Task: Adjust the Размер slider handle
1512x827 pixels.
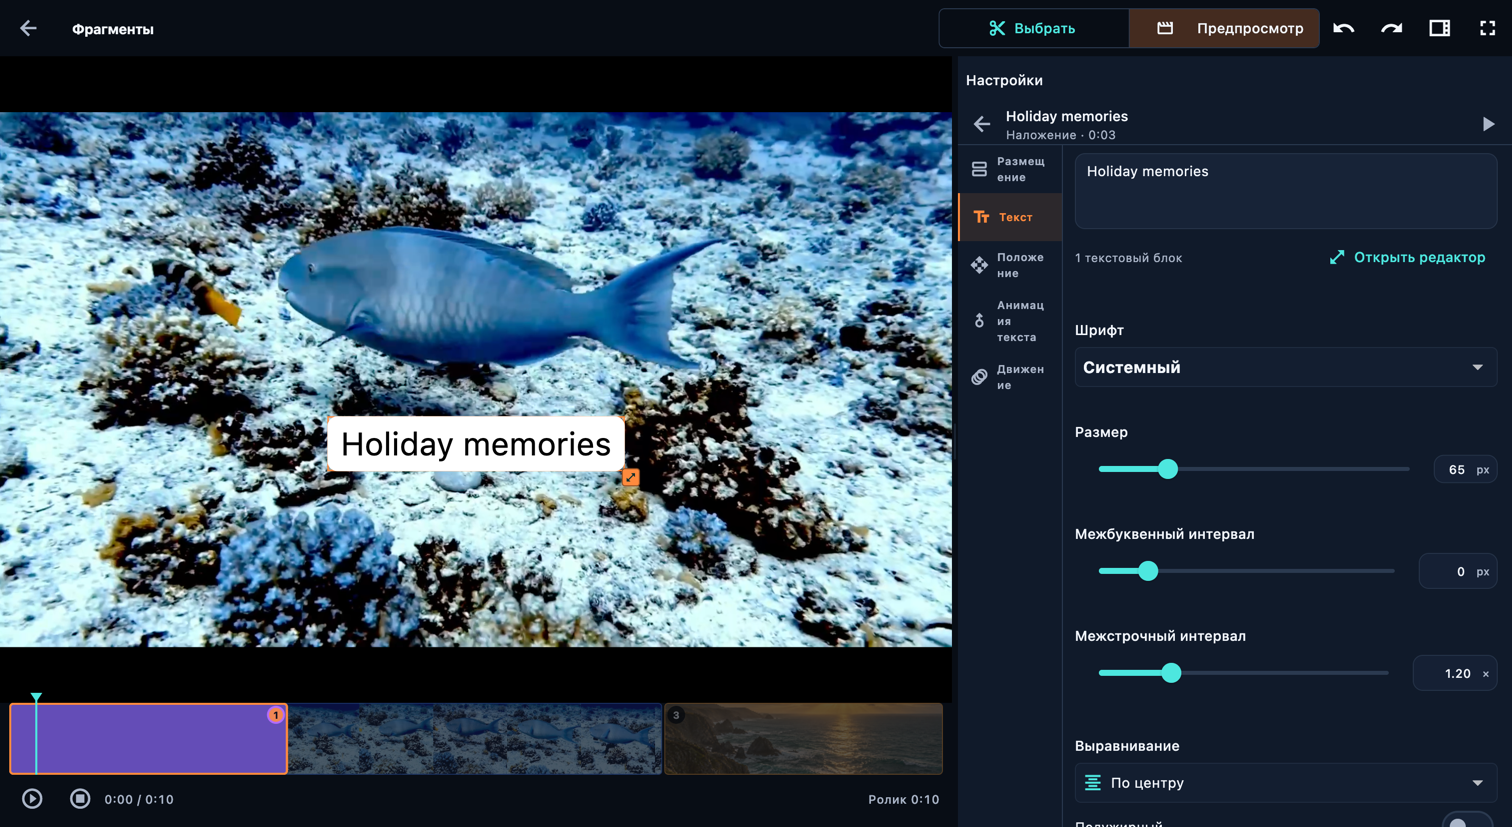Action: 1167,469
